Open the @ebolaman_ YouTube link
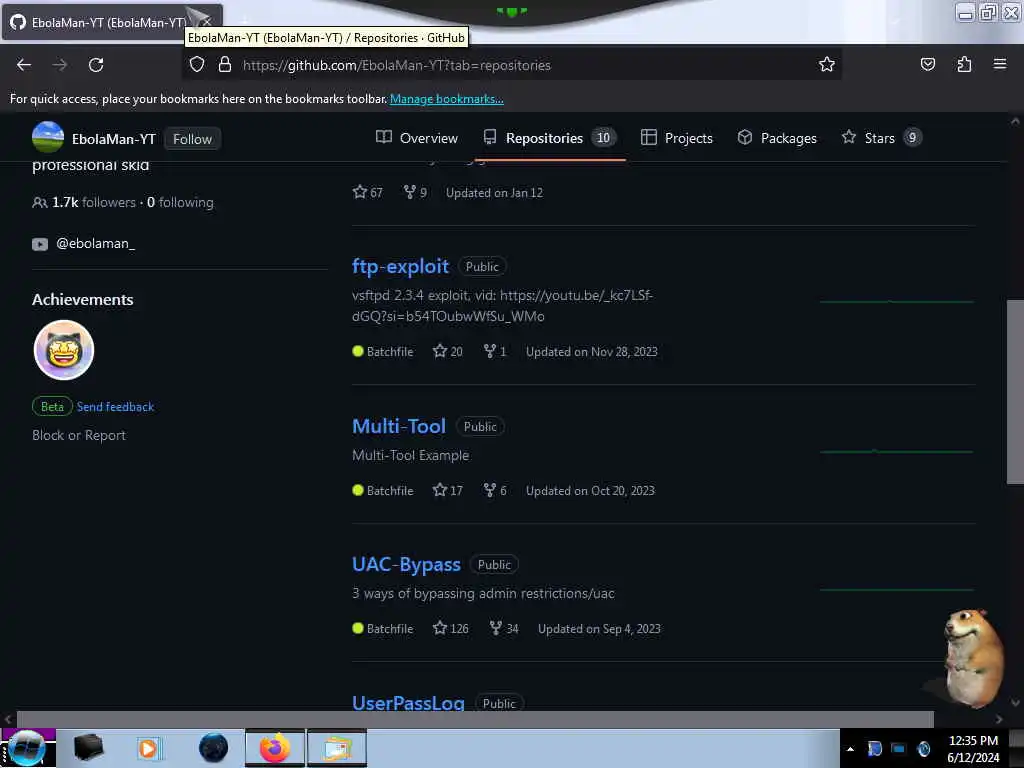This screenshot has height=768, width=1024. pos(95,244)
